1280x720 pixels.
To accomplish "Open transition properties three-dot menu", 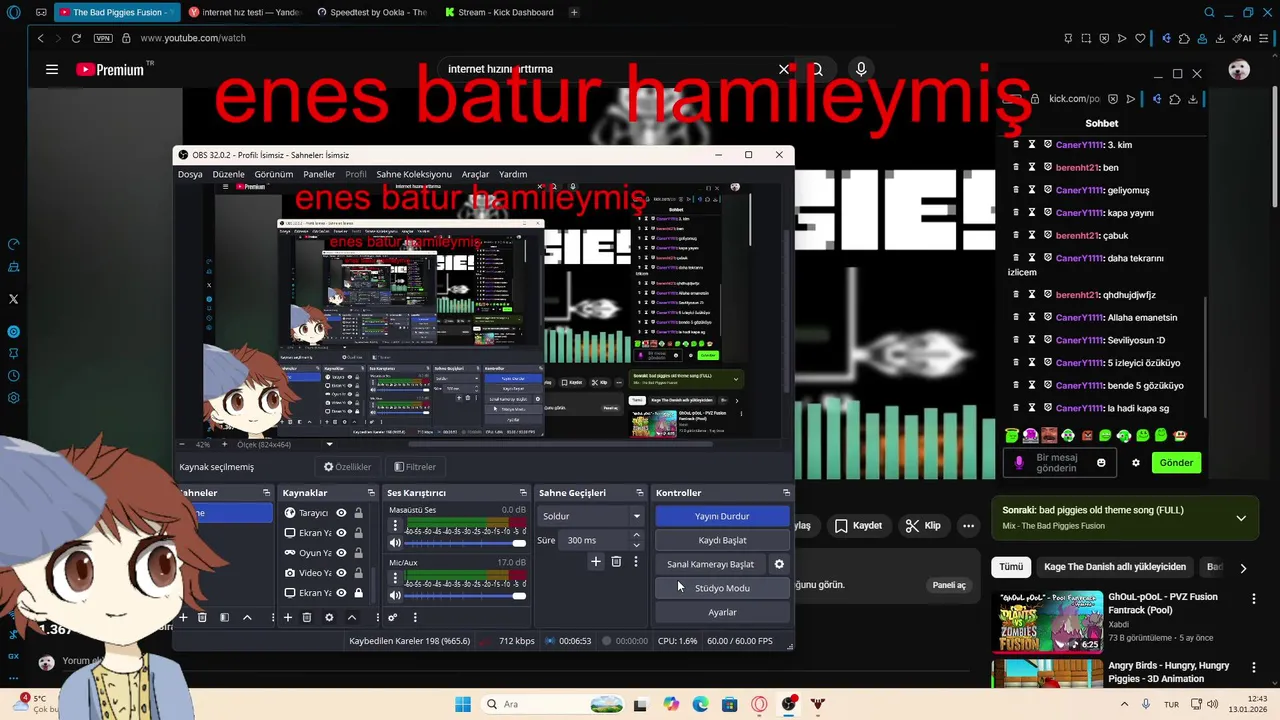I will [x=635, y=562].
